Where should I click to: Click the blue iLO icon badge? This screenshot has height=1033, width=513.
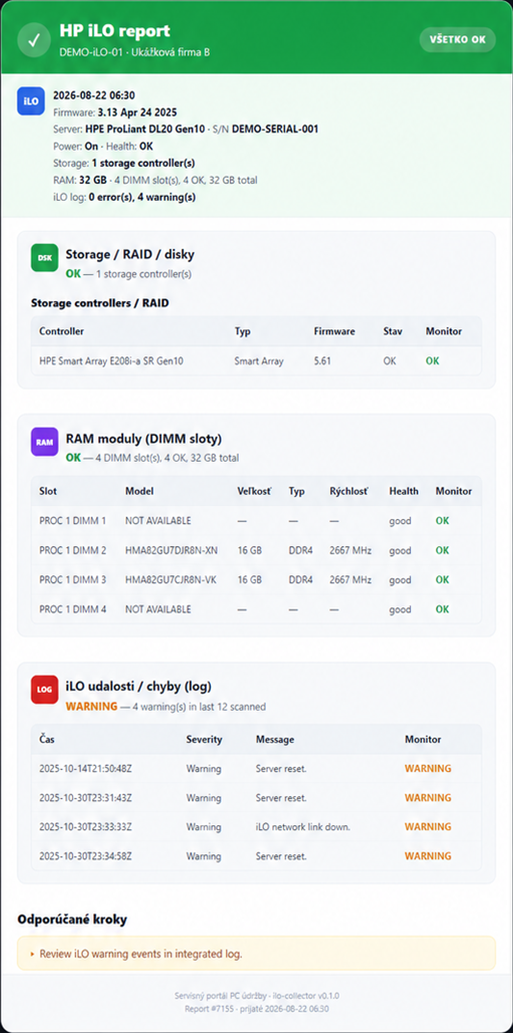(30, 101)
